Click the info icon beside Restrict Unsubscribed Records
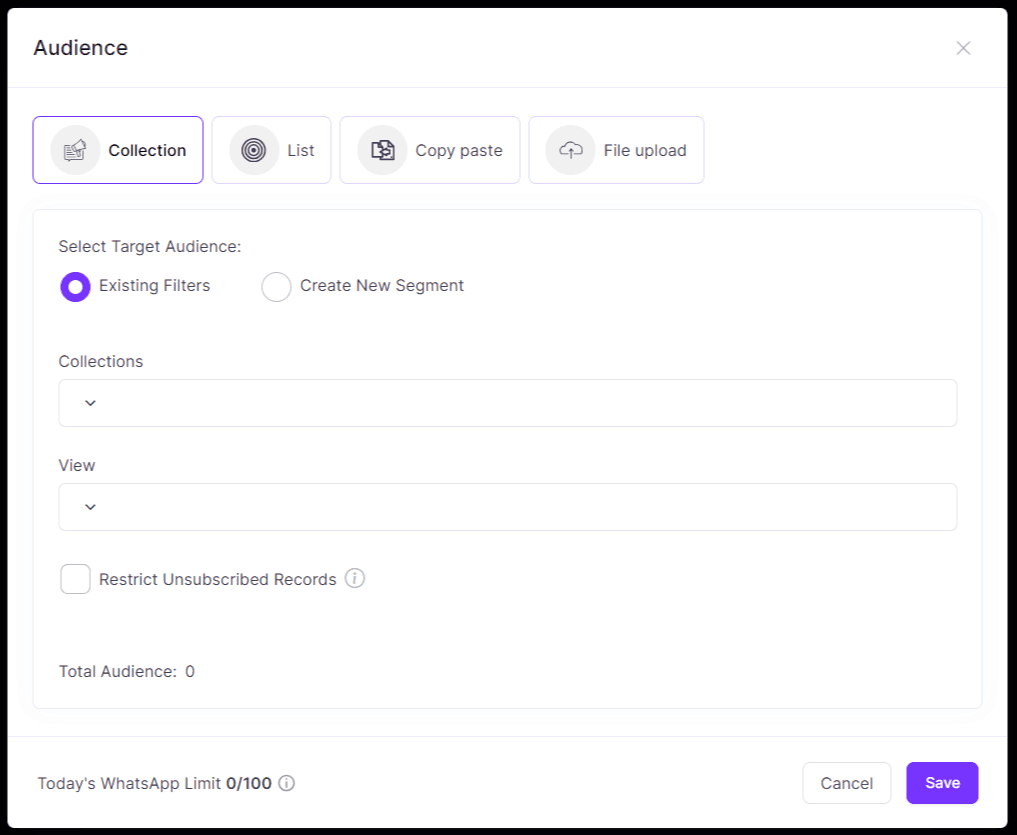 coord(355,579)
